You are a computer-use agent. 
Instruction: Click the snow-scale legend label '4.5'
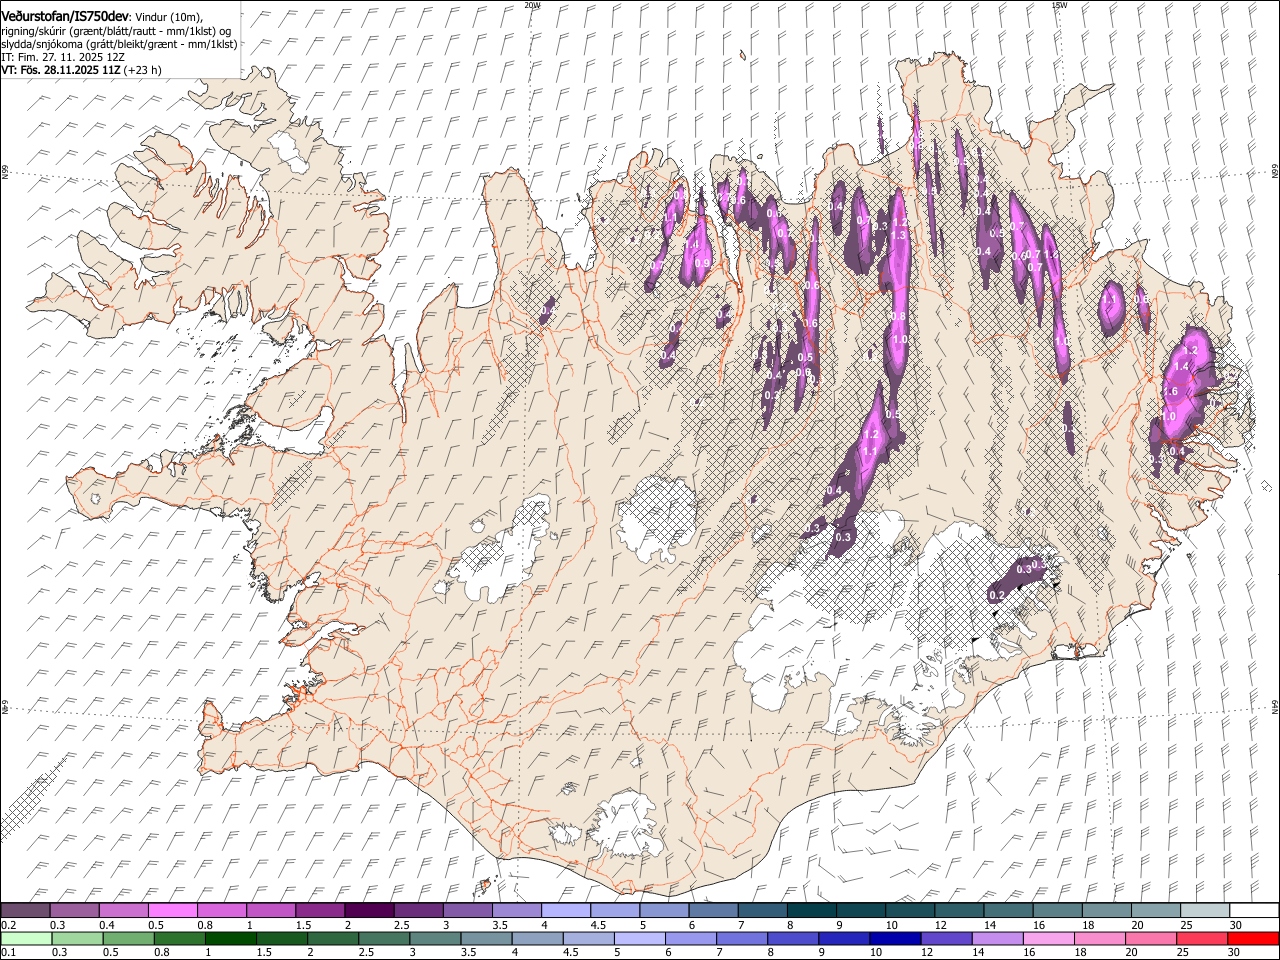click(599, 925)
